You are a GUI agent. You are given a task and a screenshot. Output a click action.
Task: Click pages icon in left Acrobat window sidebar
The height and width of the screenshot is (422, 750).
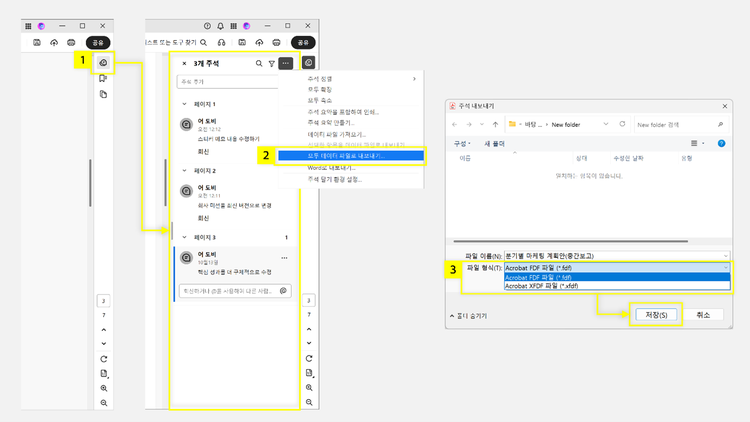coord(103,94)
